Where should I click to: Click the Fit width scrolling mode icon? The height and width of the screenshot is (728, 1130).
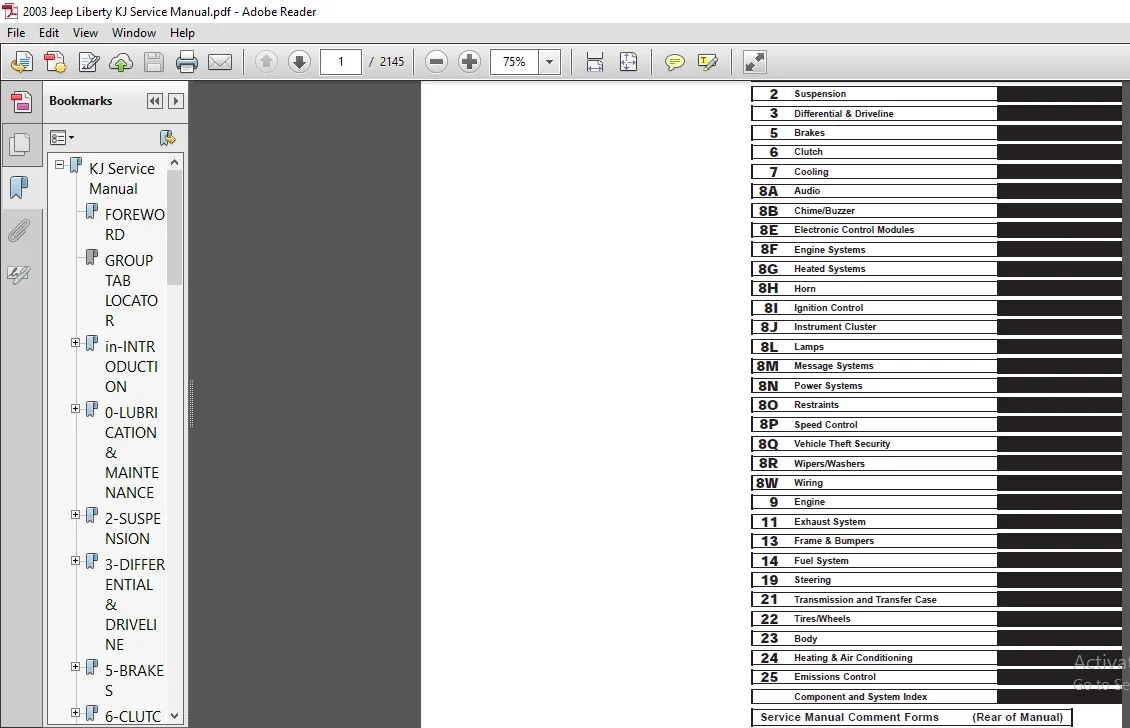coord(595,62)
